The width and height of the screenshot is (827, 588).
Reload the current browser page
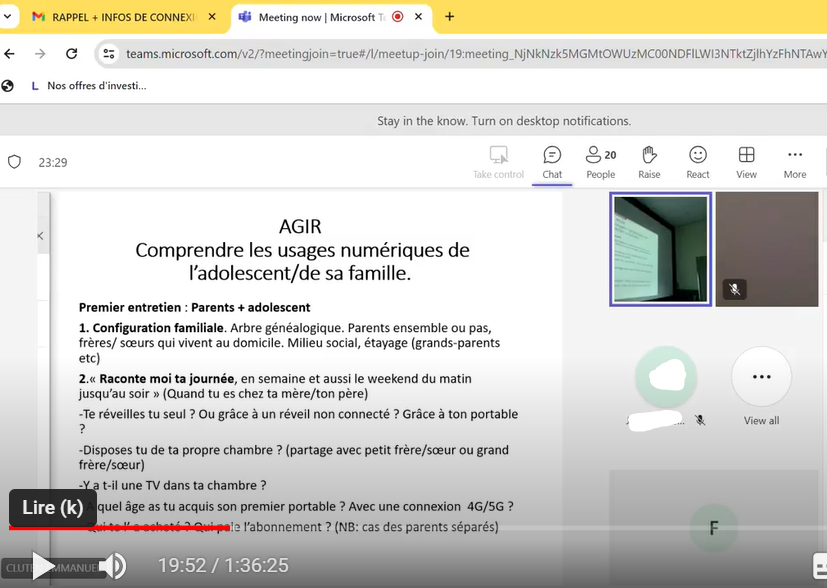pos(71,54)
